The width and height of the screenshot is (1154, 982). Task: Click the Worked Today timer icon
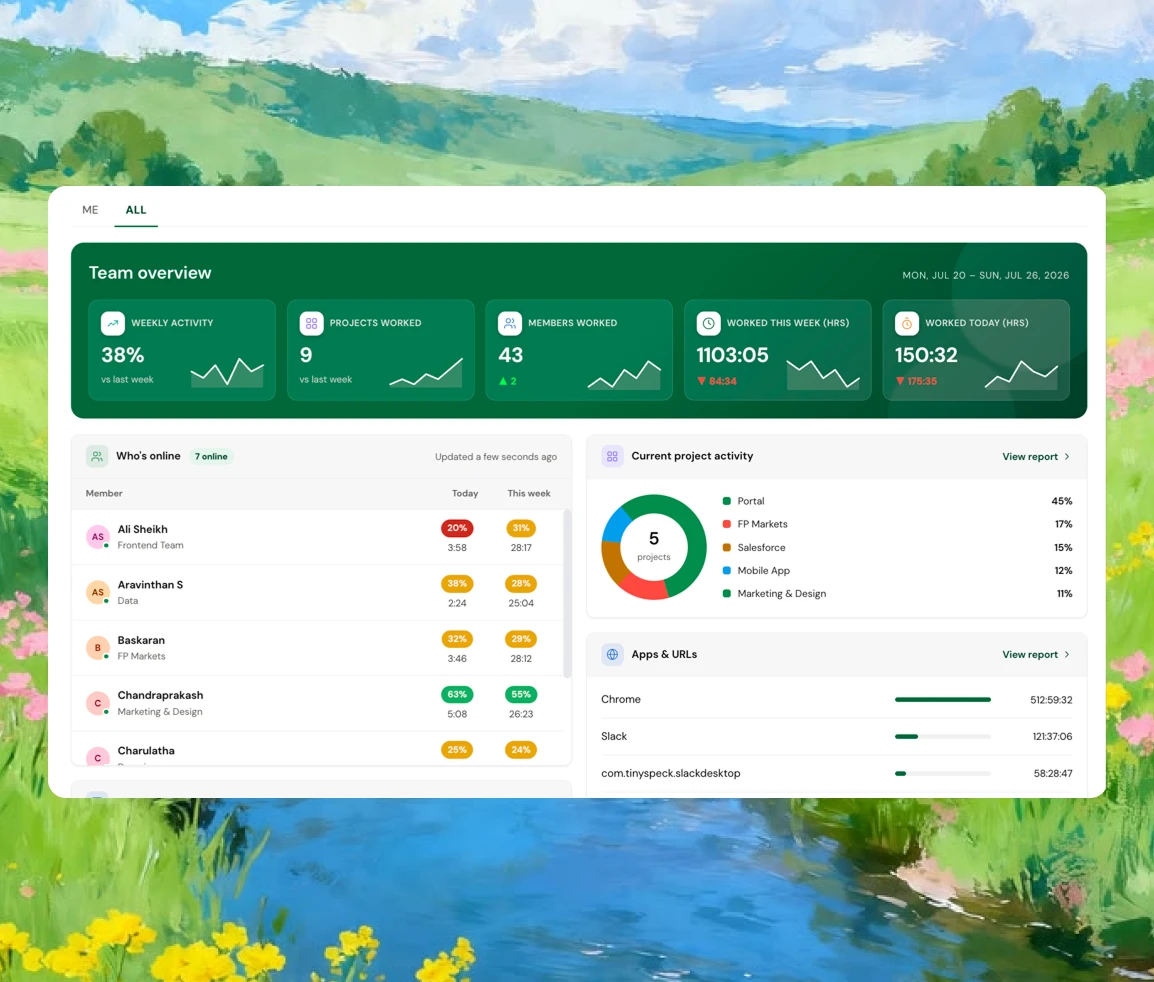point(907,323)
